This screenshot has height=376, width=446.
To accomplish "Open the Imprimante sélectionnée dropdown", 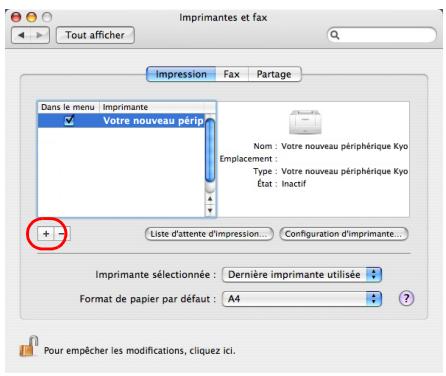I will click(x=302, y=275).
